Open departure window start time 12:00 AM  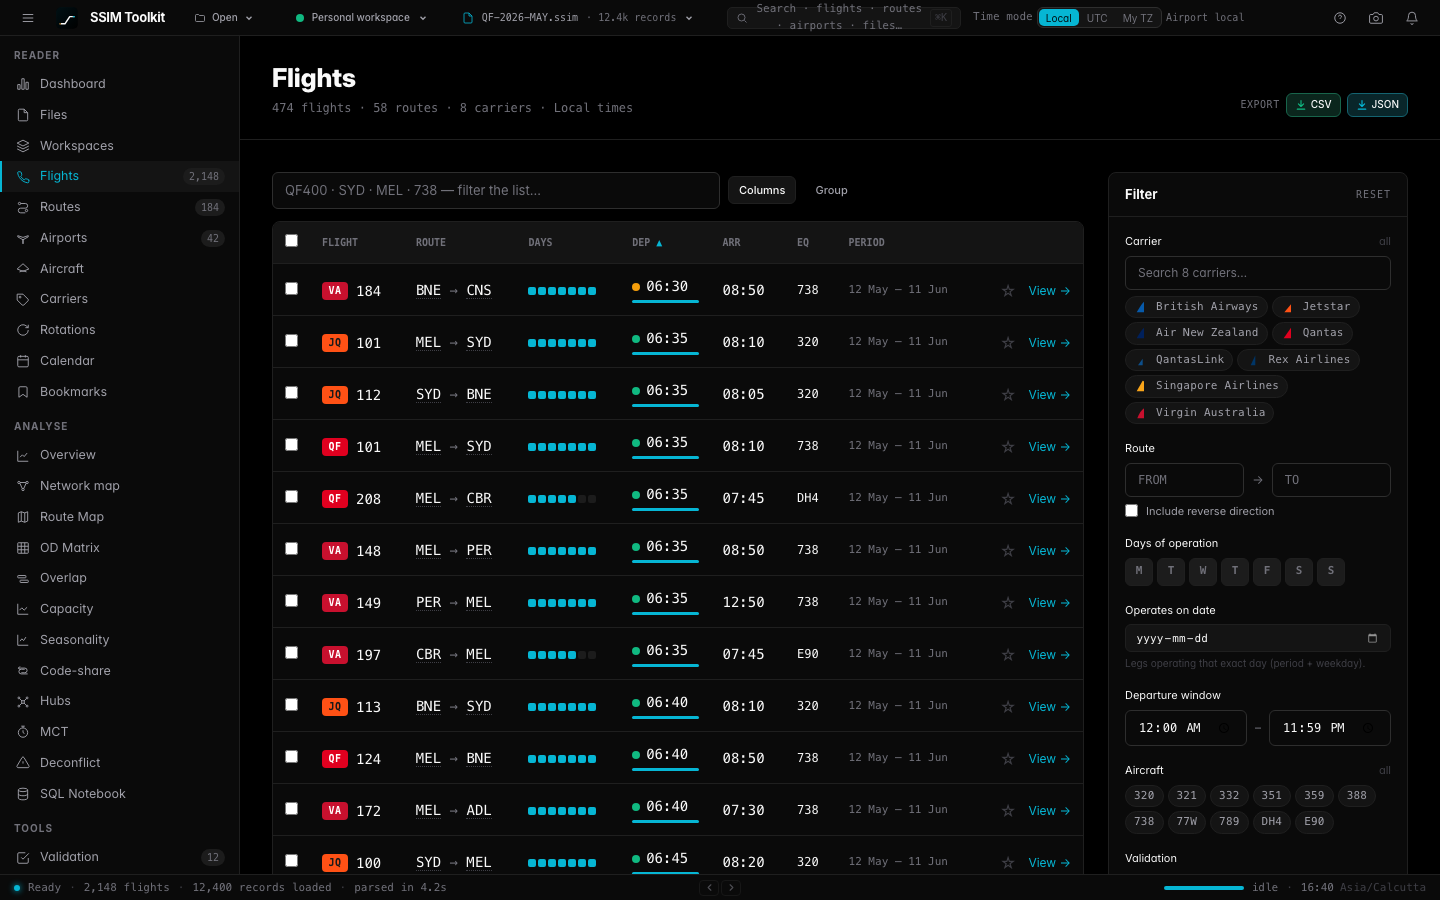click(x=1185, y=728)
